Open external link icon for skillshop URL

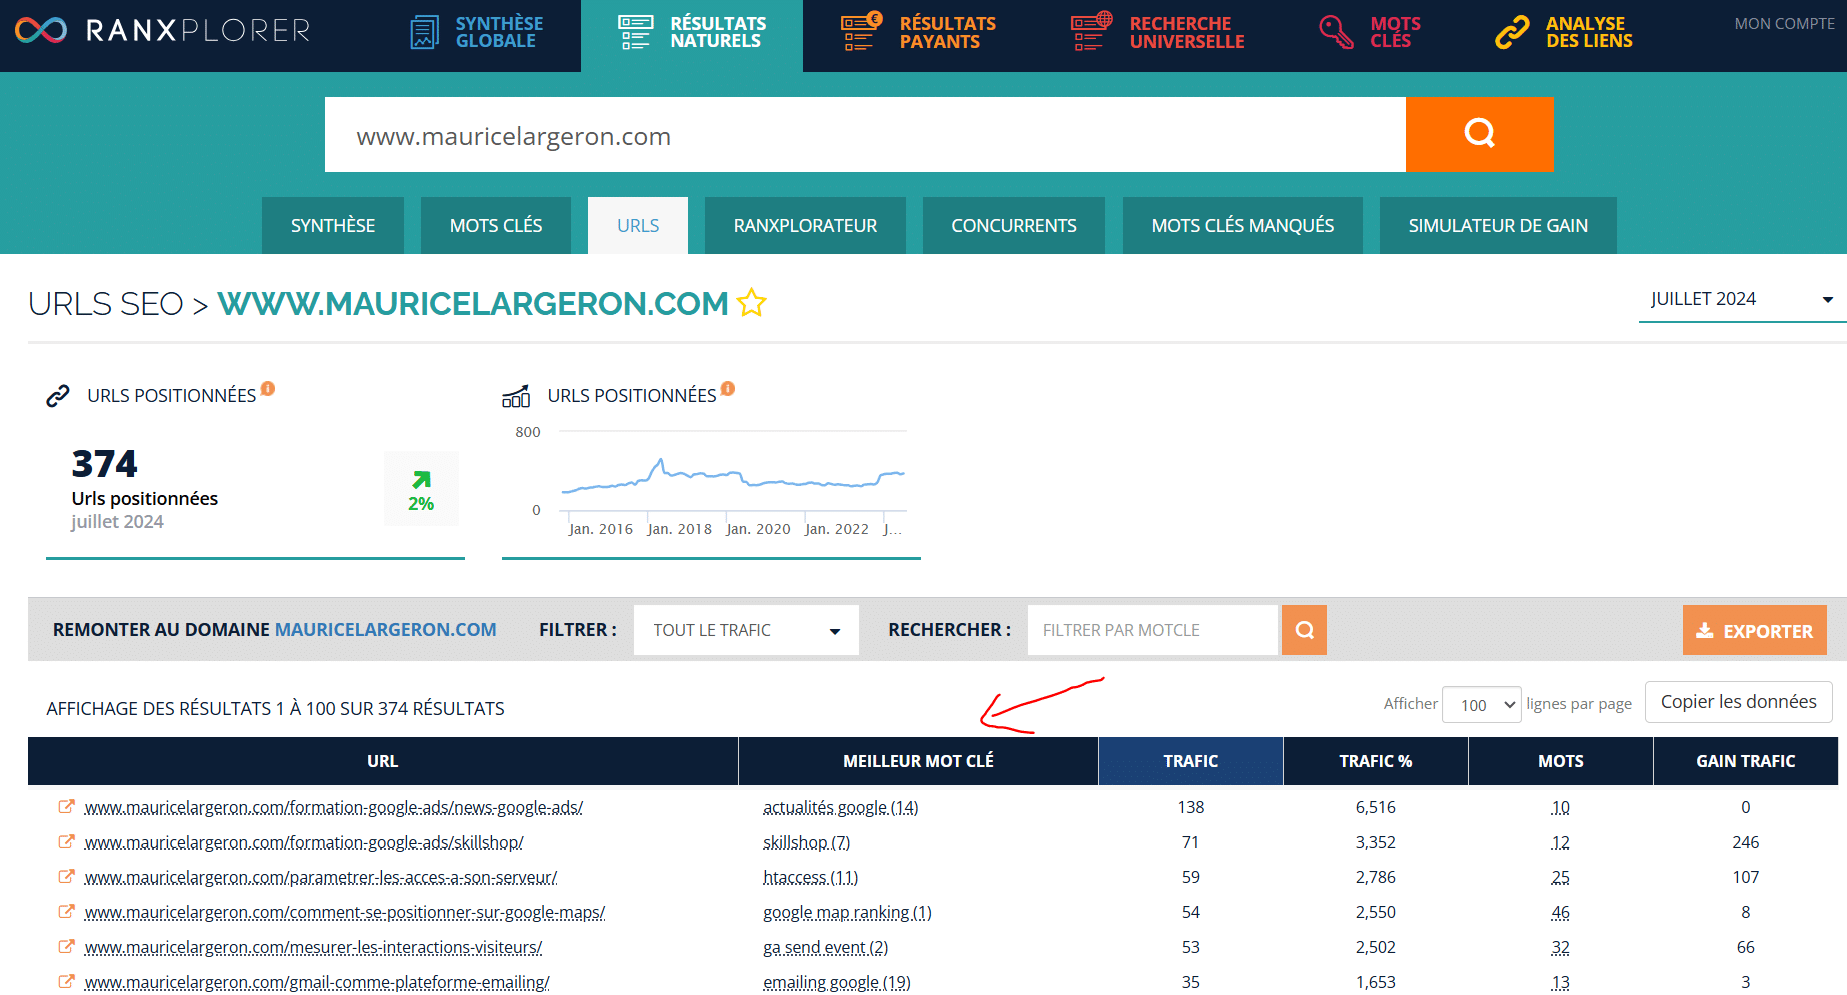coord(66,842)
